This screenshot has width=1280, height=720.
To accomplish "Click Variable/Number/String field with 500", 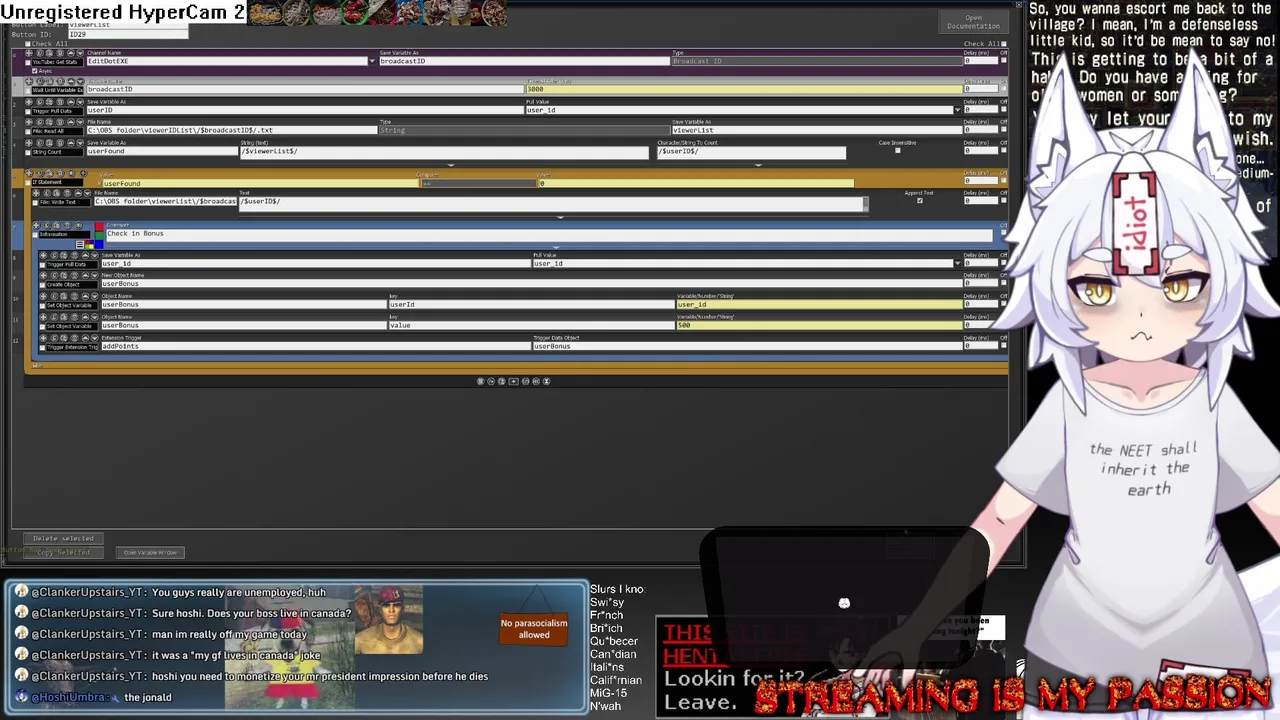I will click(818, 325).
